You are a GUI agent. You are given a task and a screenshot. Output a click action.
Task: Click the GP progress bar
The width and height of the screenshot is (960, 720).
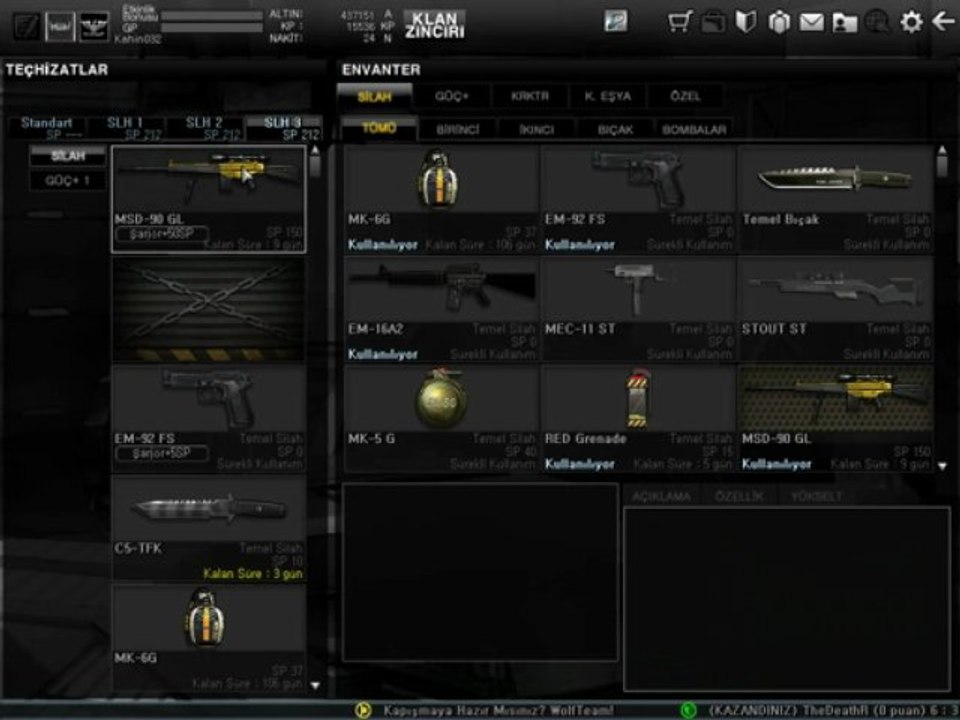pos(212,28)
